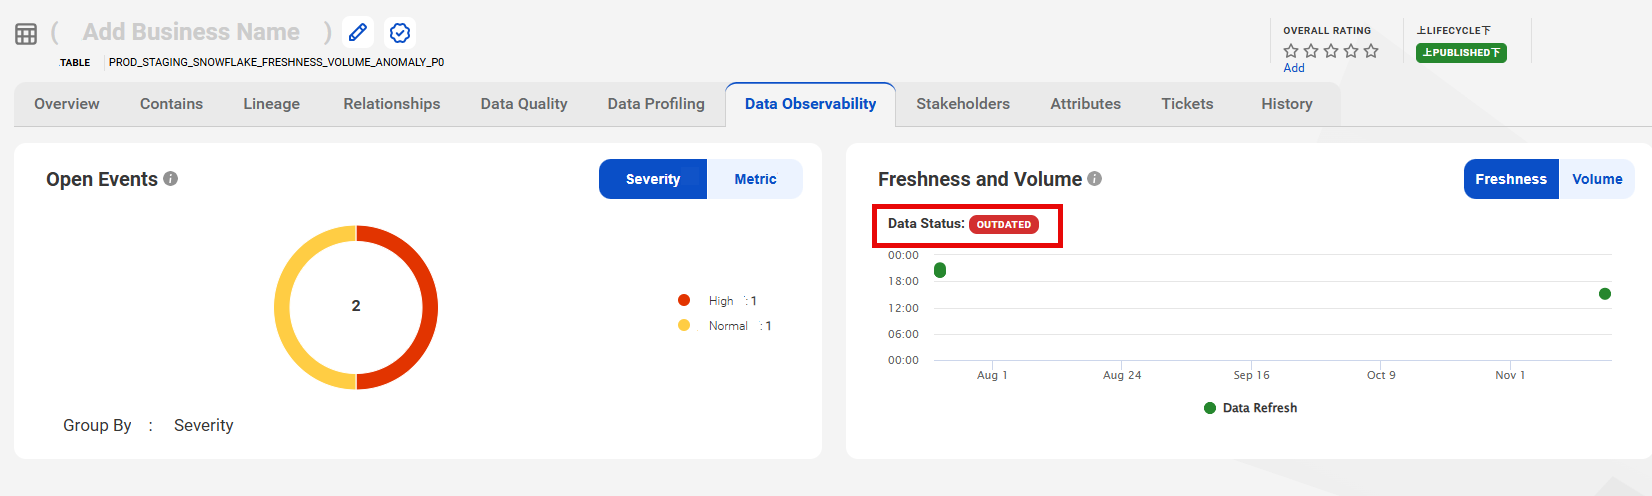This screenshot has width=1652, height=496.
Task: Rate one star in Overall Rating
Action: [1291, 50]
